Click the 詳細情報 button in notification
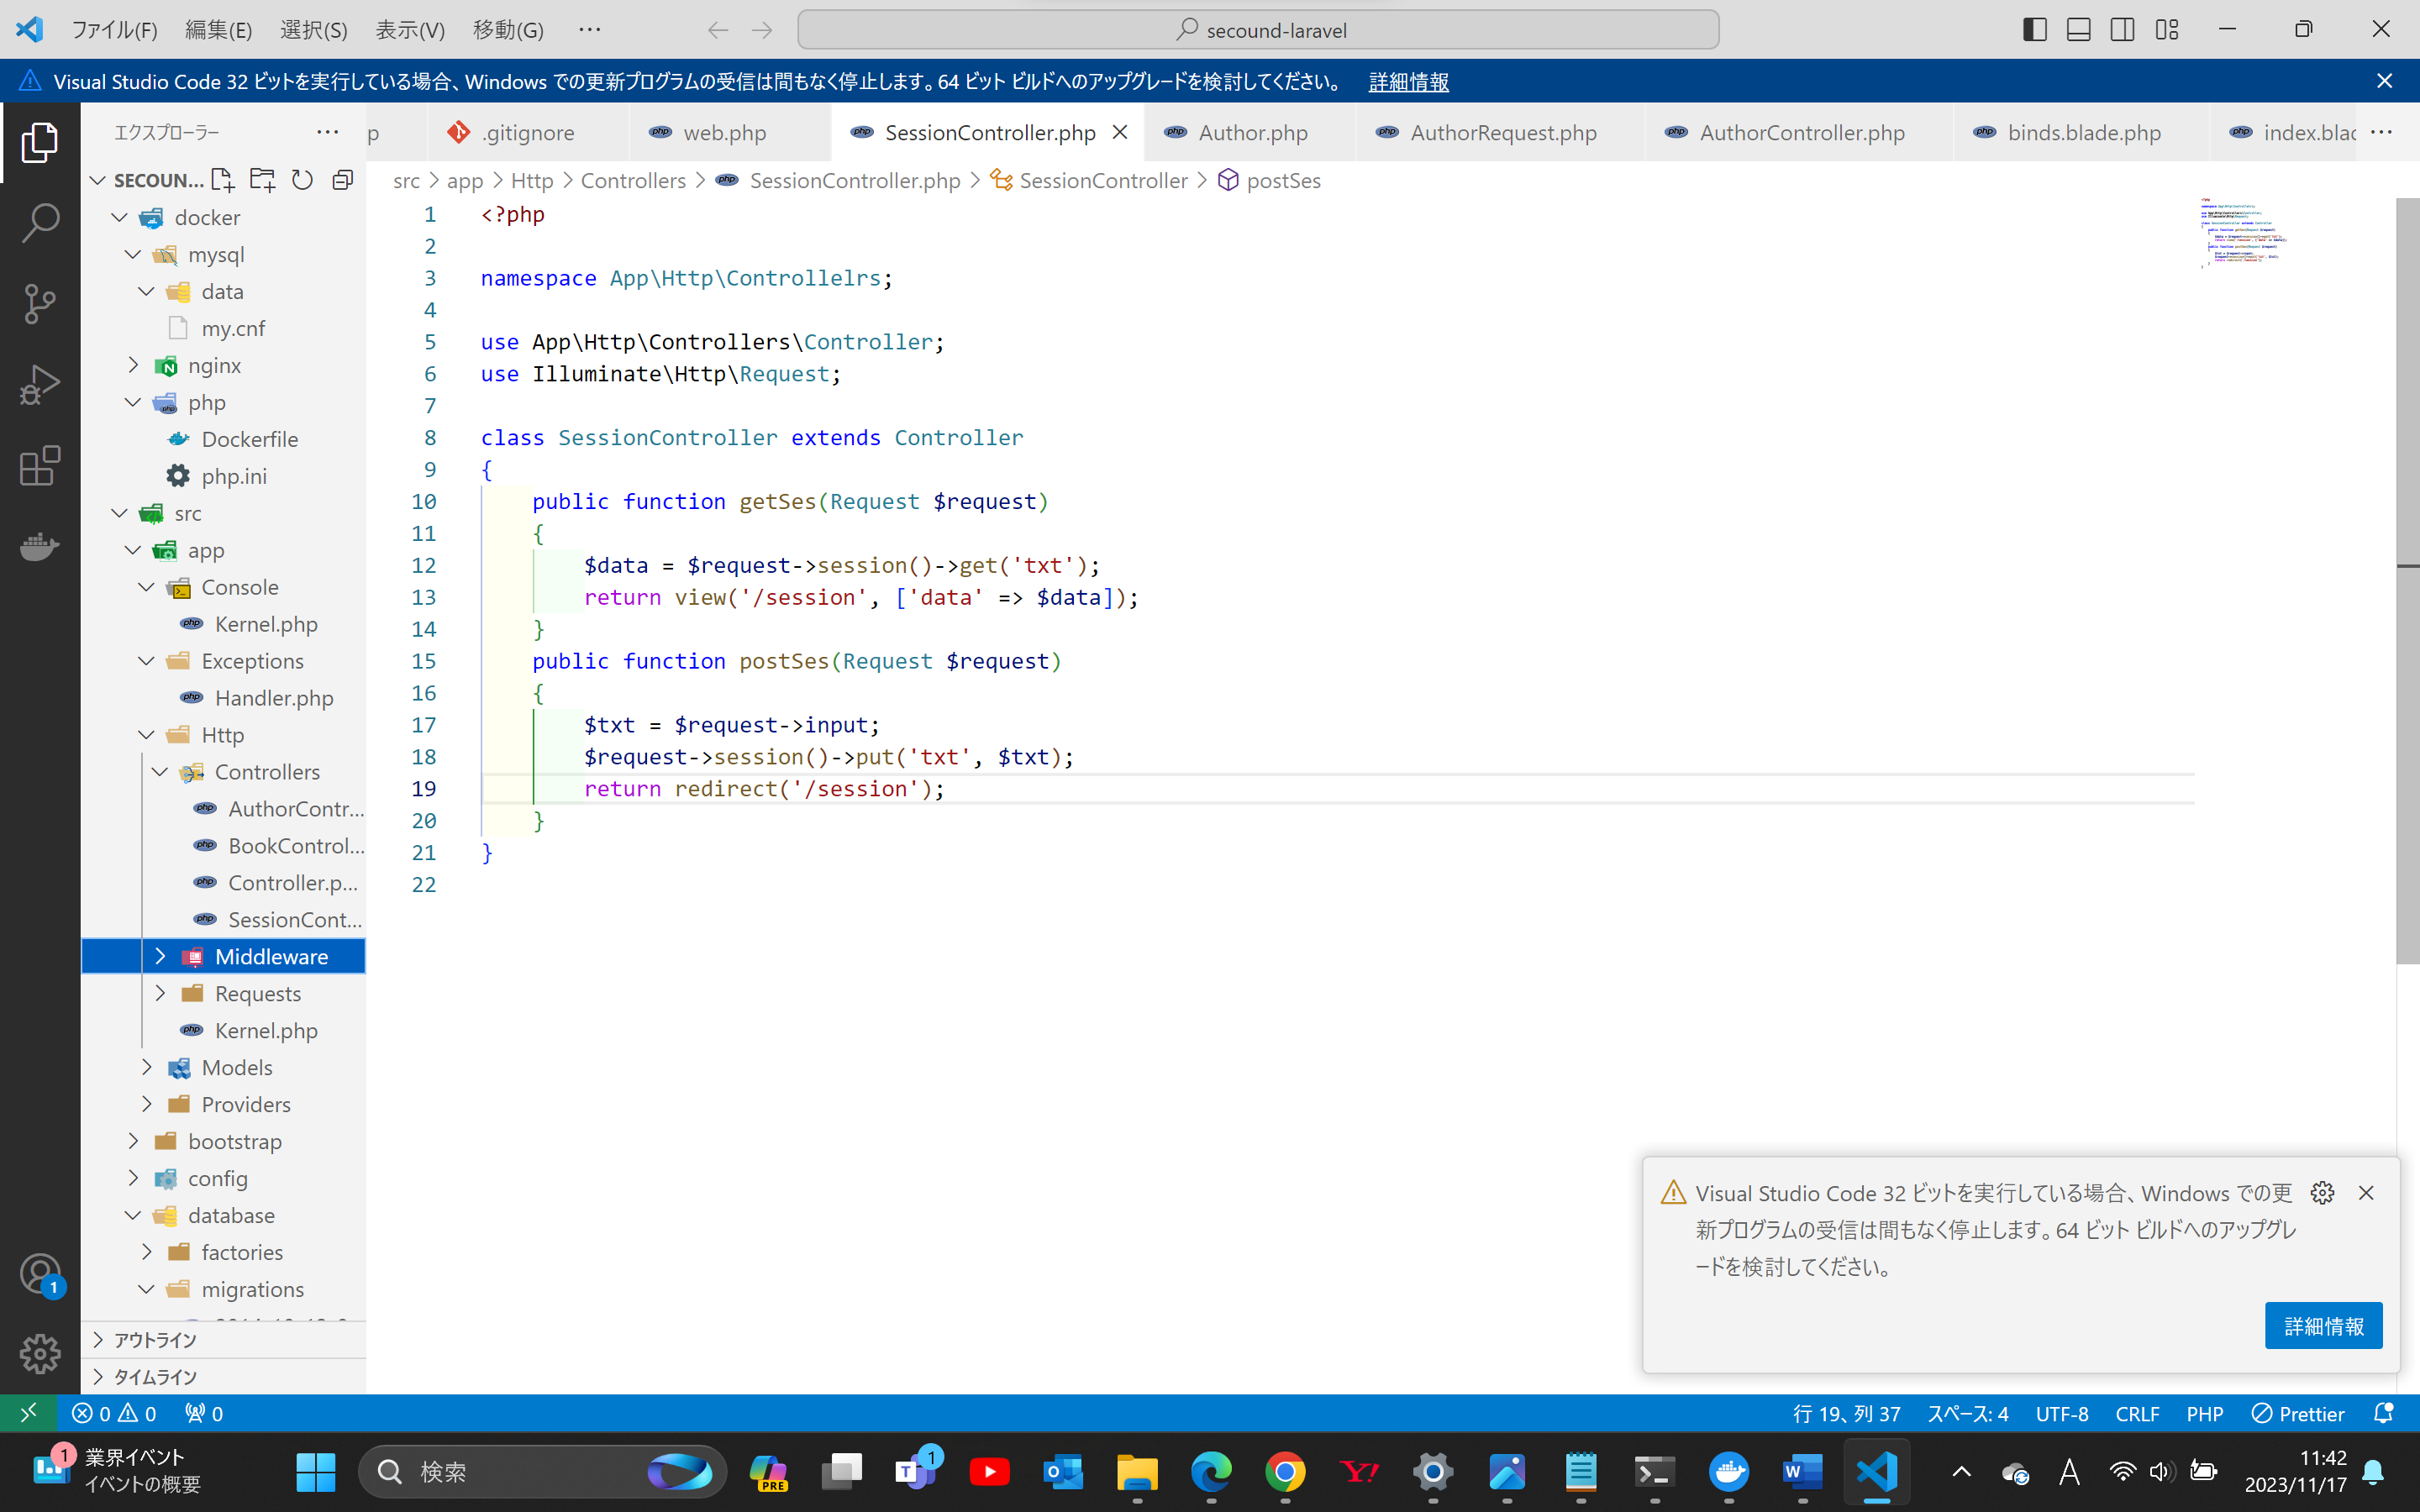This screenshot has width=2420, height=1512. point(2323,1326)
